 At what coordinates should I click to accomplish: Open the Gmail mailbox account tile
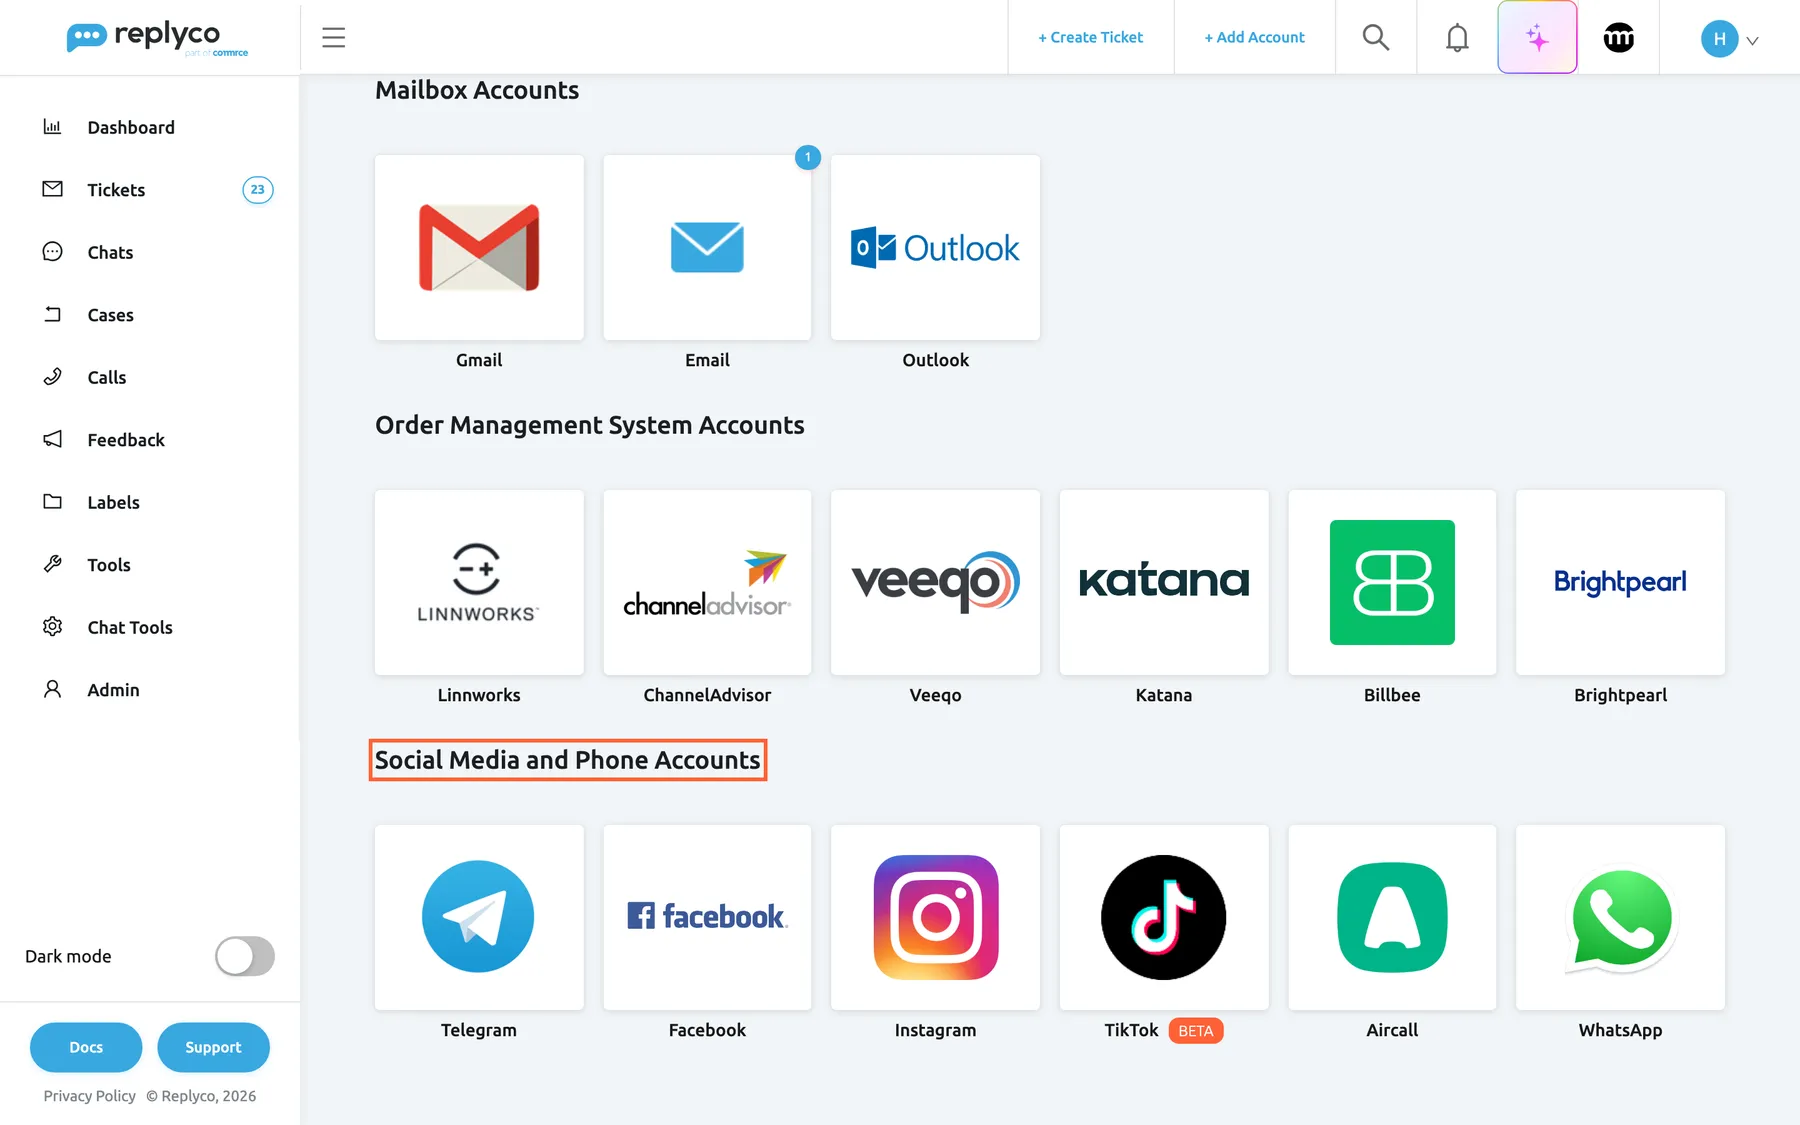click(x=479, y=247)
